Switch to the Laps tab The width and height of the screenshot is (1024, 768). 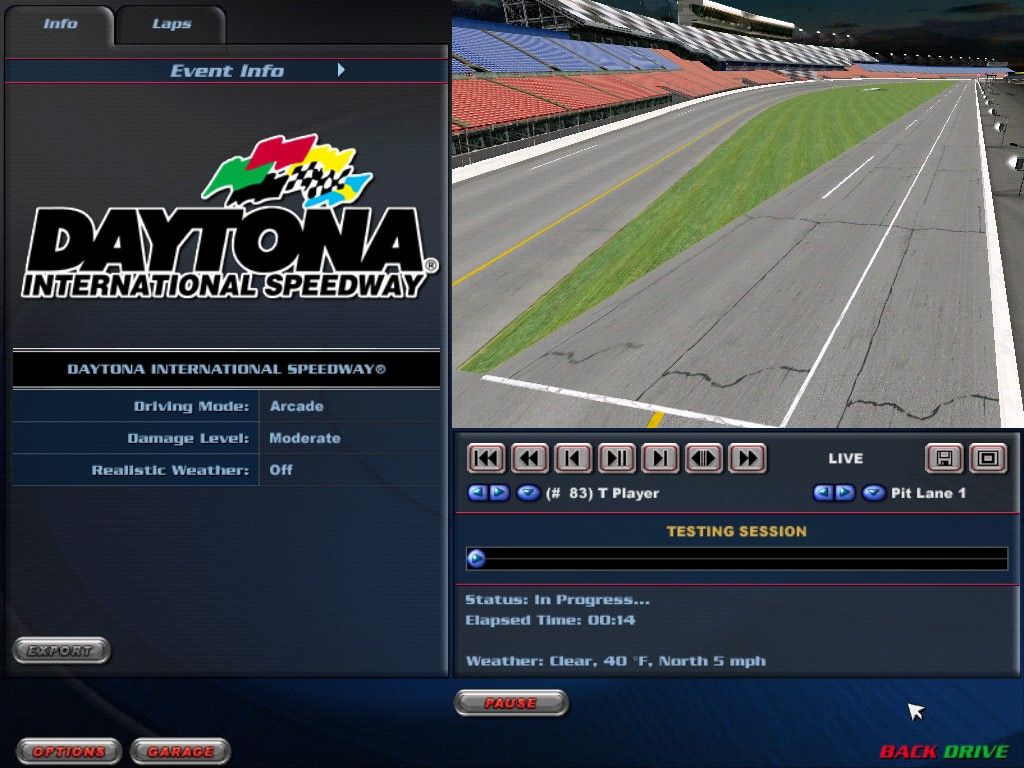pos(171,23)
